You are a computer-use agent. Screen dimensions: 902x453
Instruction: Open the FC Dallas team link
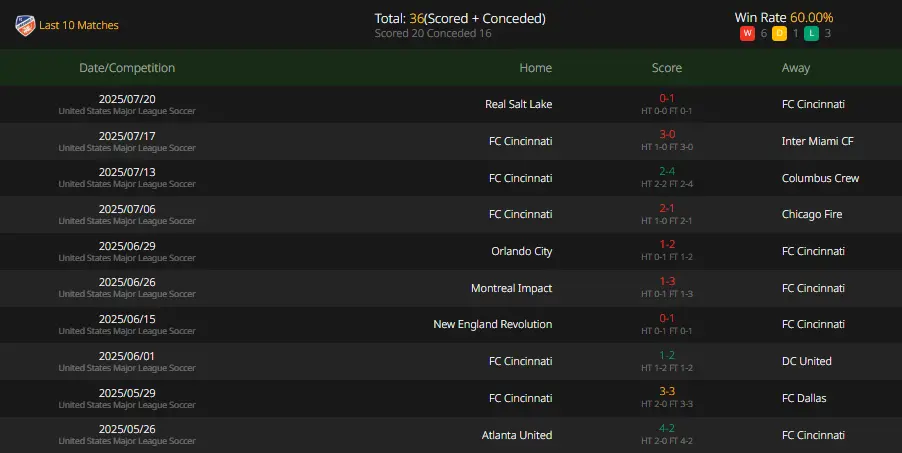tap(804, 398)
